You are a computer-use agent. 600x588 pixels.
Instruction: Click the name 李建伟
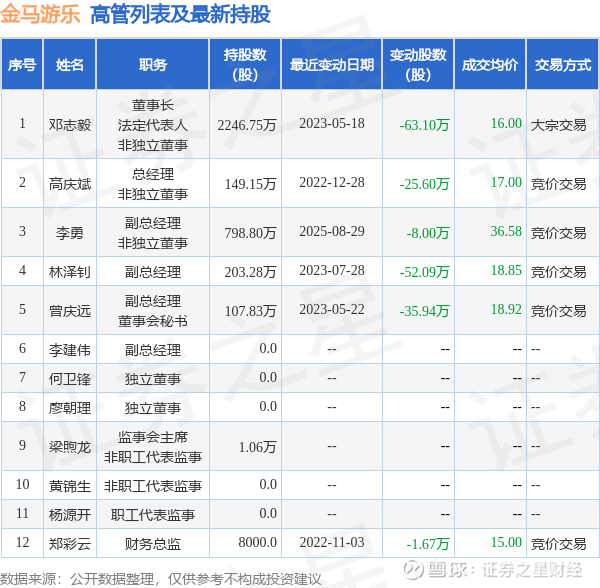[70, 350]
